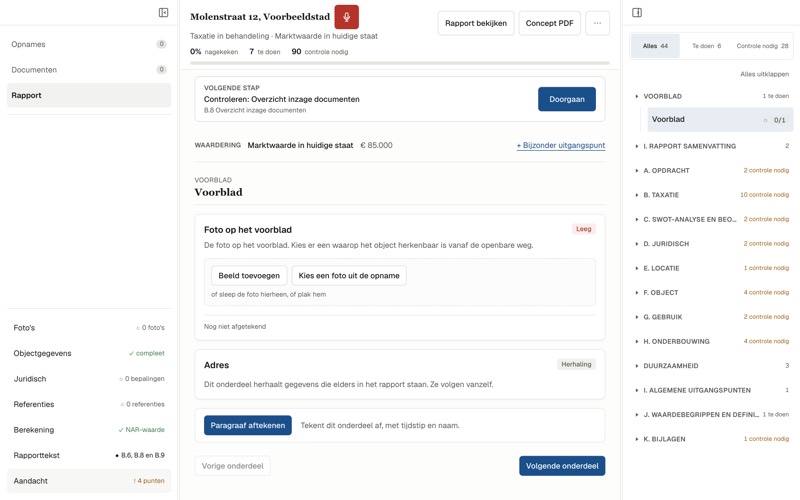Screen dimensions: 800x500
Task: Expand K. BIJLAGEN section
Action: point(712,439)
